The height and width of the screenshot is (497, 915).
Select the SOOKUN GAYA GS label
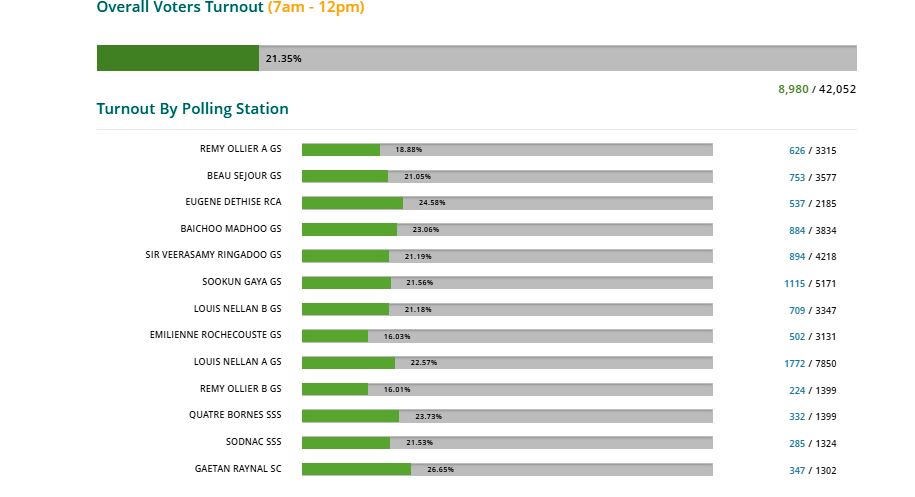241,282
